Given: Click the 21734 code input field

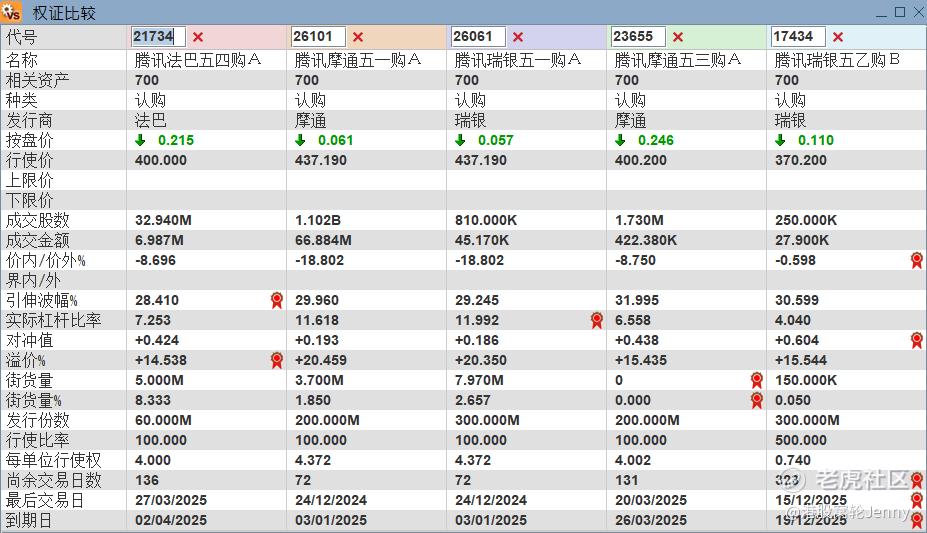Looking at the screenshot, I should coord(158,37).
